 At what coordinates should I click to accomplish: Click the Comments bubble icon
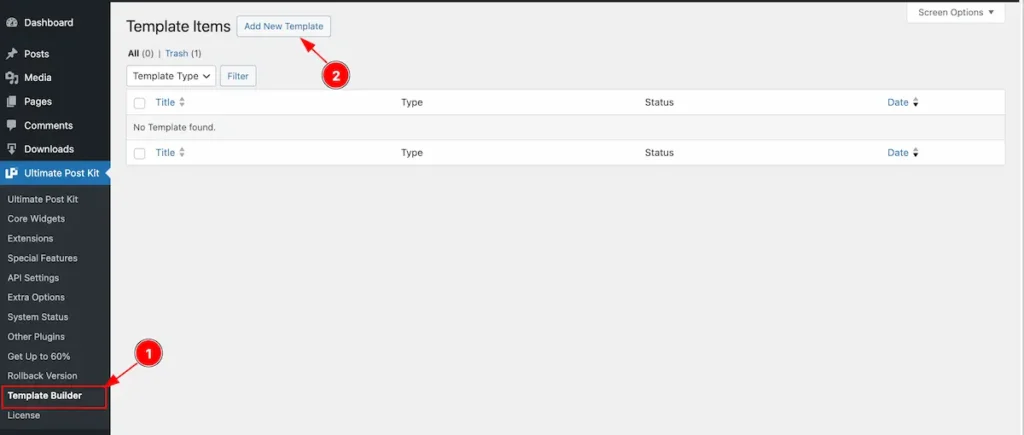pos(12,126)
